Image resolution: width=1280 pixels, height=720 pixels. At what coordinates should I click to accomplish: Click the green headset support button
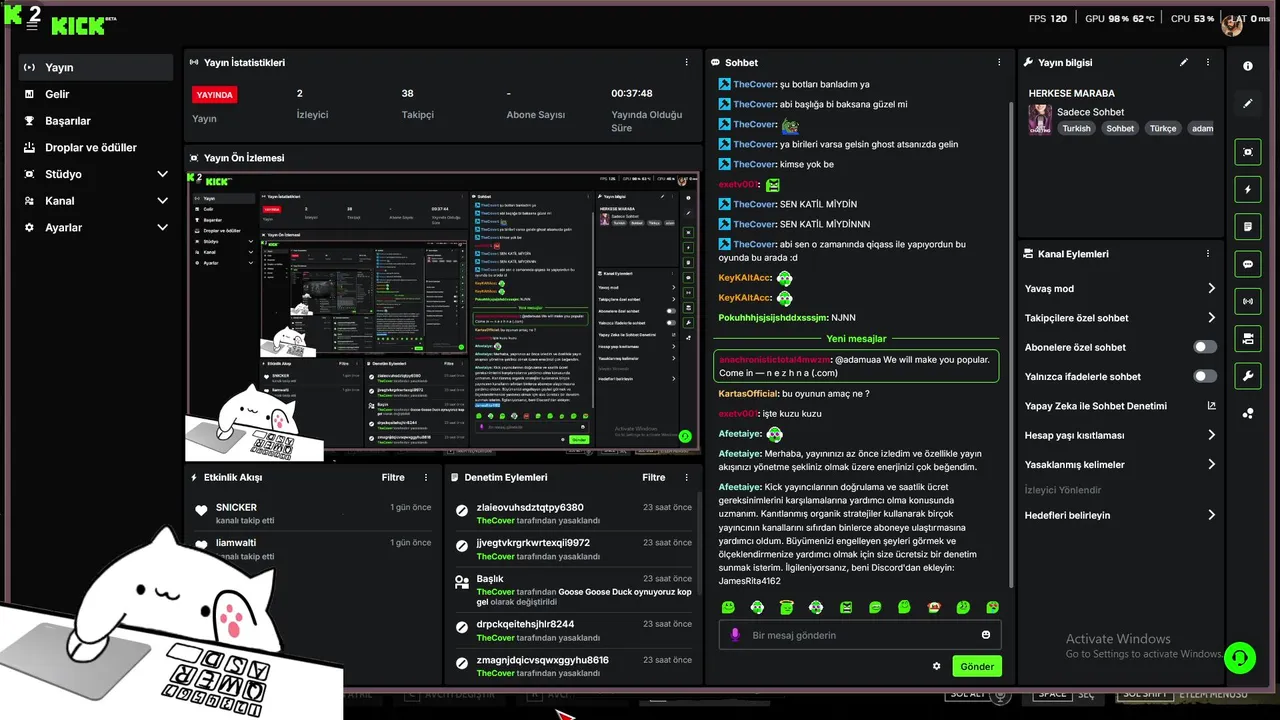click(1240, 657)
